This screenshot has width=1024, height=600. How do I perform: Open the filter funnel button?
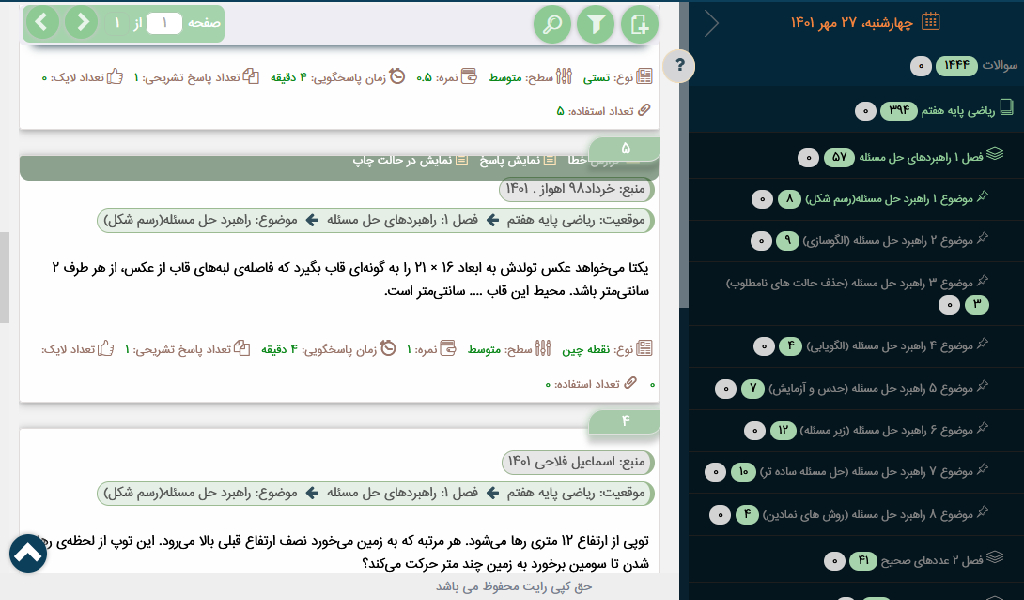pos(596,25)
